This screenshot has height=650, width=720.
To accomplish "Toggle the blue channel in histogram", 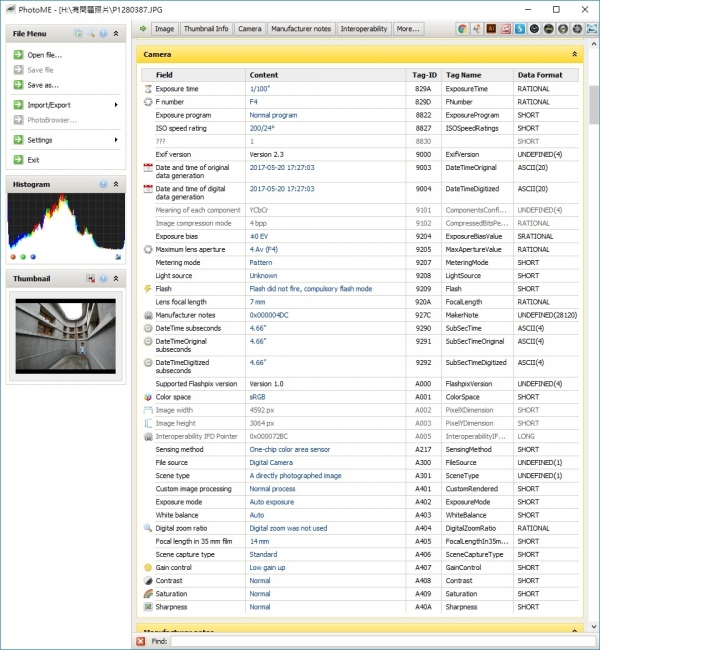I will [31, 257].
